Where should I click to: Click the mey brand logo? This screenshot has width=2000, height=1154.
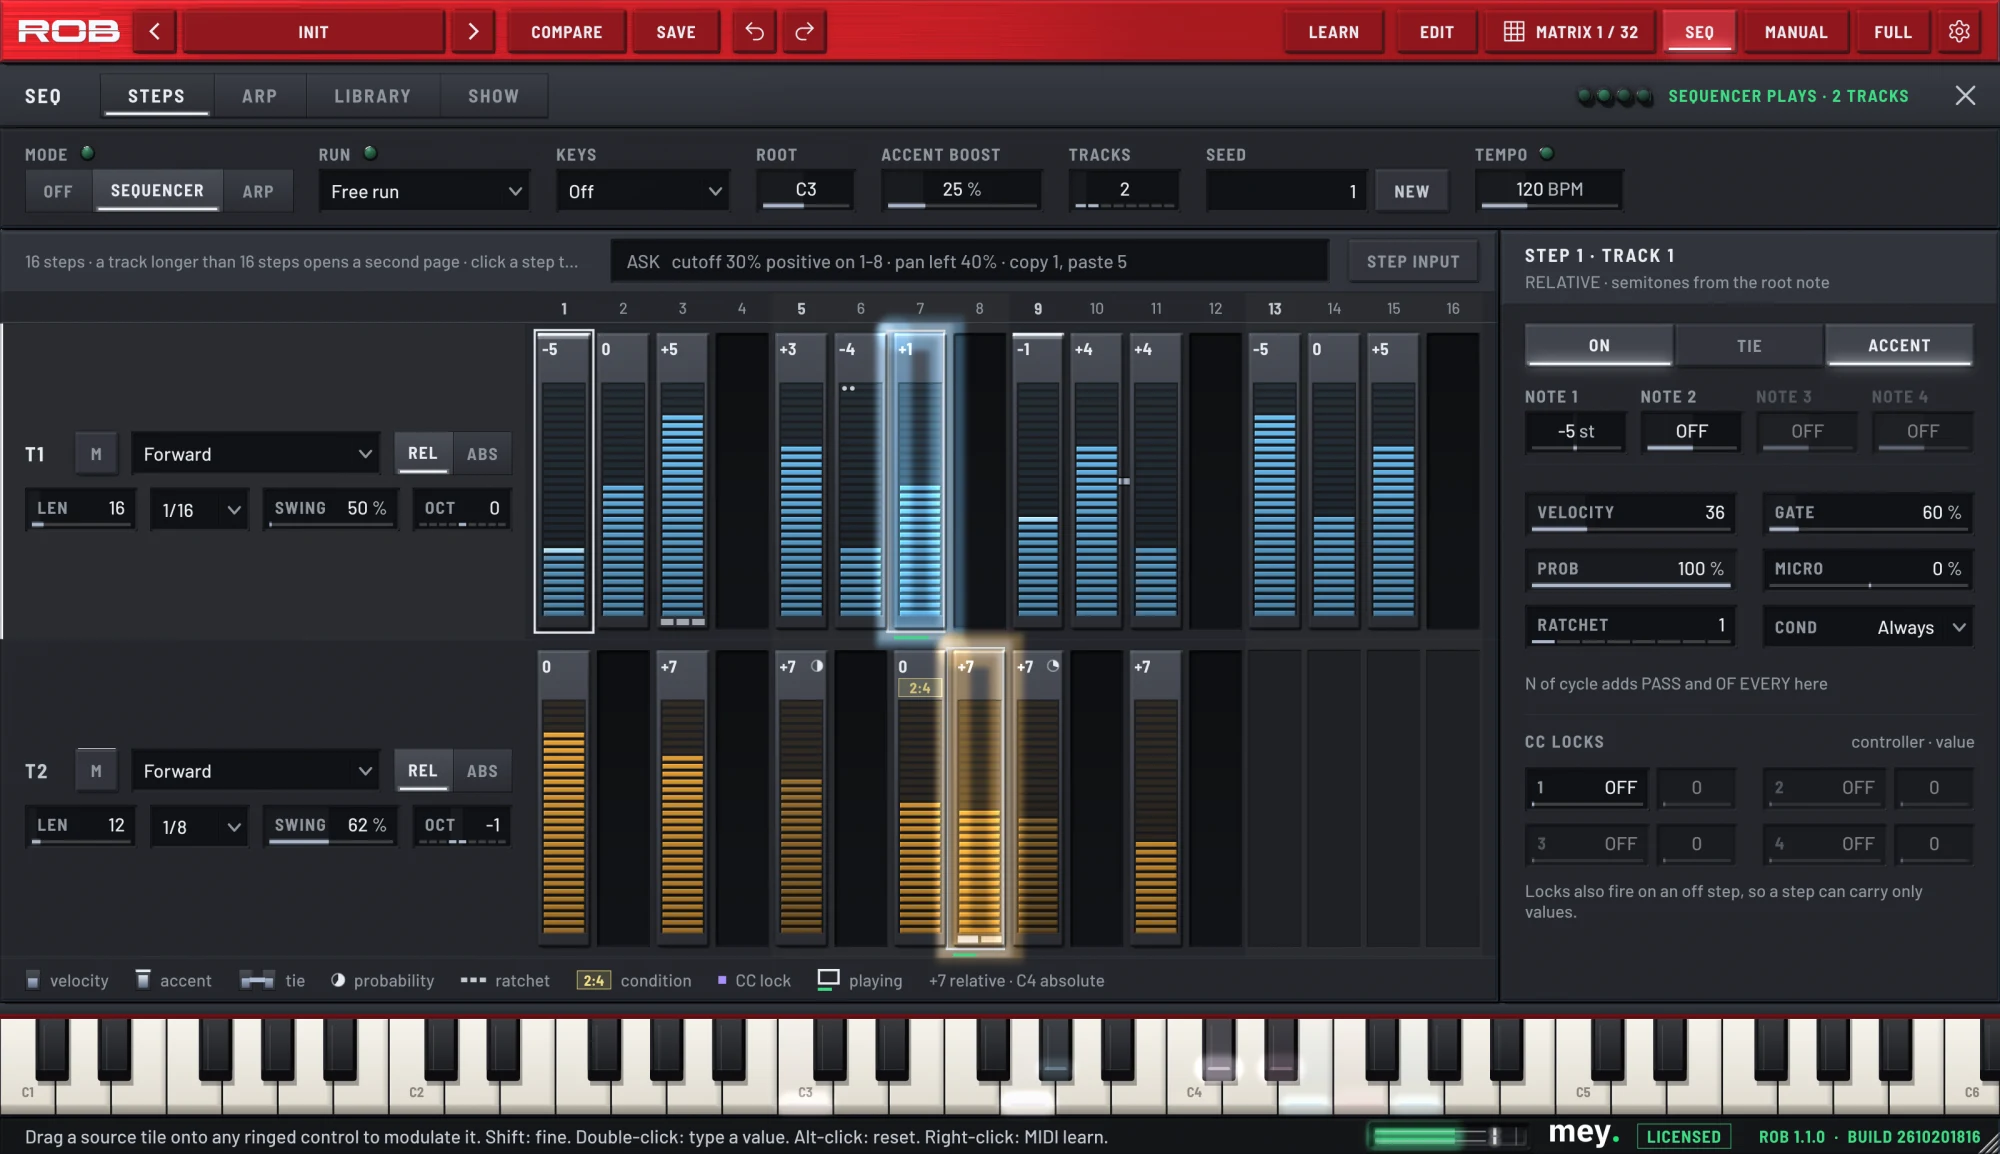pyautogui.click(x=1583, y=1134)
